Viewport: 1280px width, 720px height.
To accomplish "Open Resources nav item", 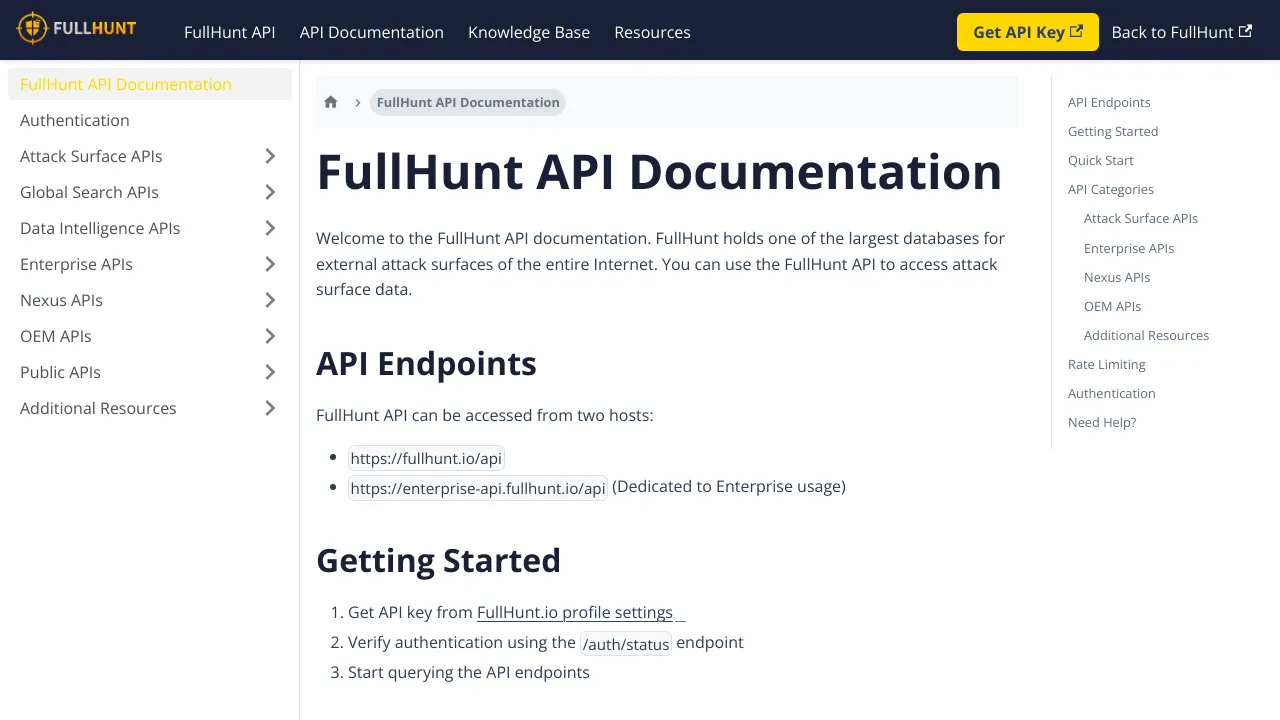I will [652, 32].
